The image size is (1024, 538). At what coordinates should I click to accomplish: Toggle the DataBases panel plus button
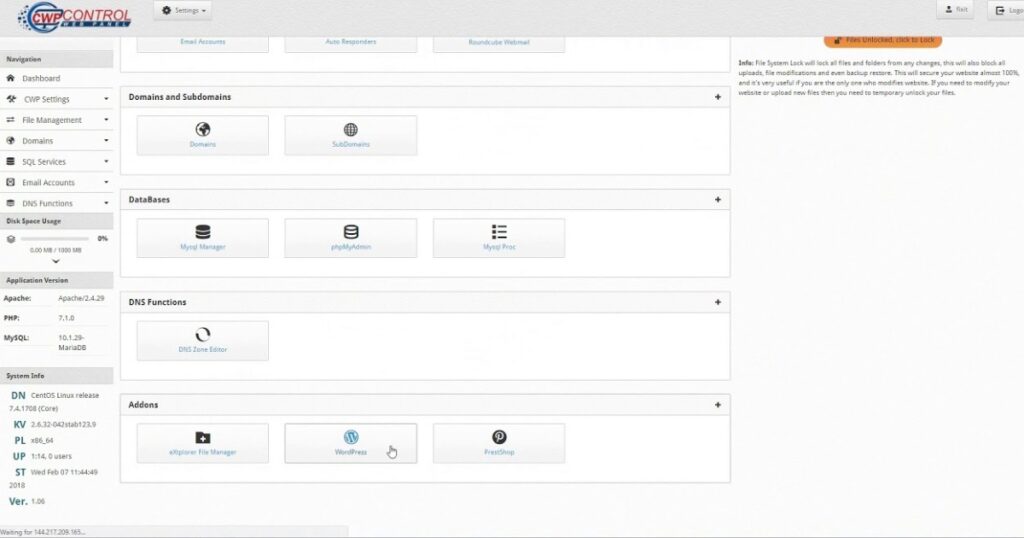point(718,199)
